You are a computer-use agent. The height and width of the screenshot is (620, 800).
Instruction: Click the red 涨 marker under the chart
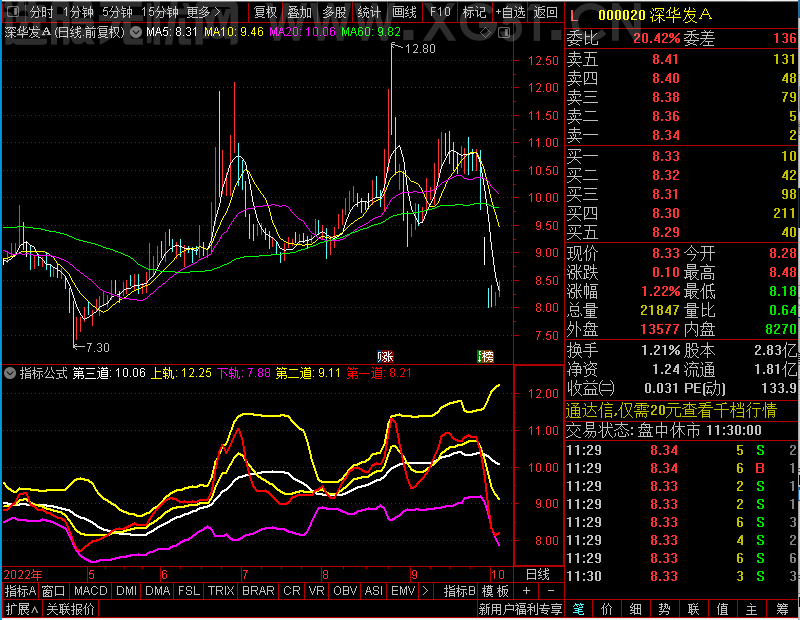click(x=385, y=356)
